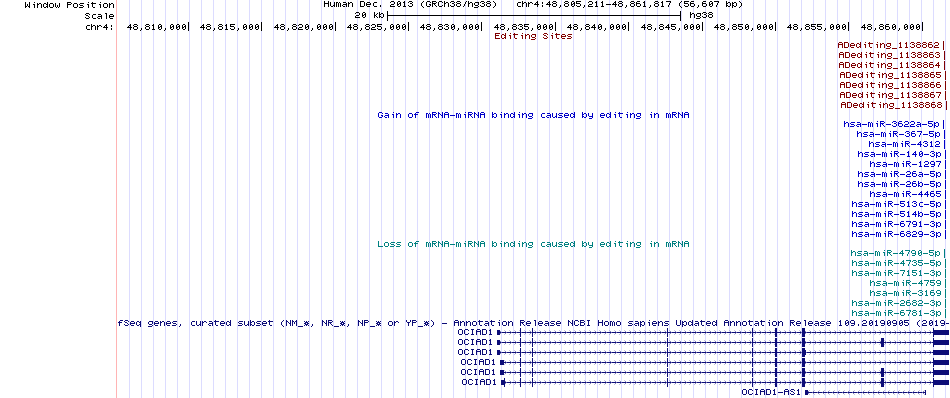Screen dimensions: 950x398
Task: Click the hsa-miR-4465 label
Action: pos(905,194)
